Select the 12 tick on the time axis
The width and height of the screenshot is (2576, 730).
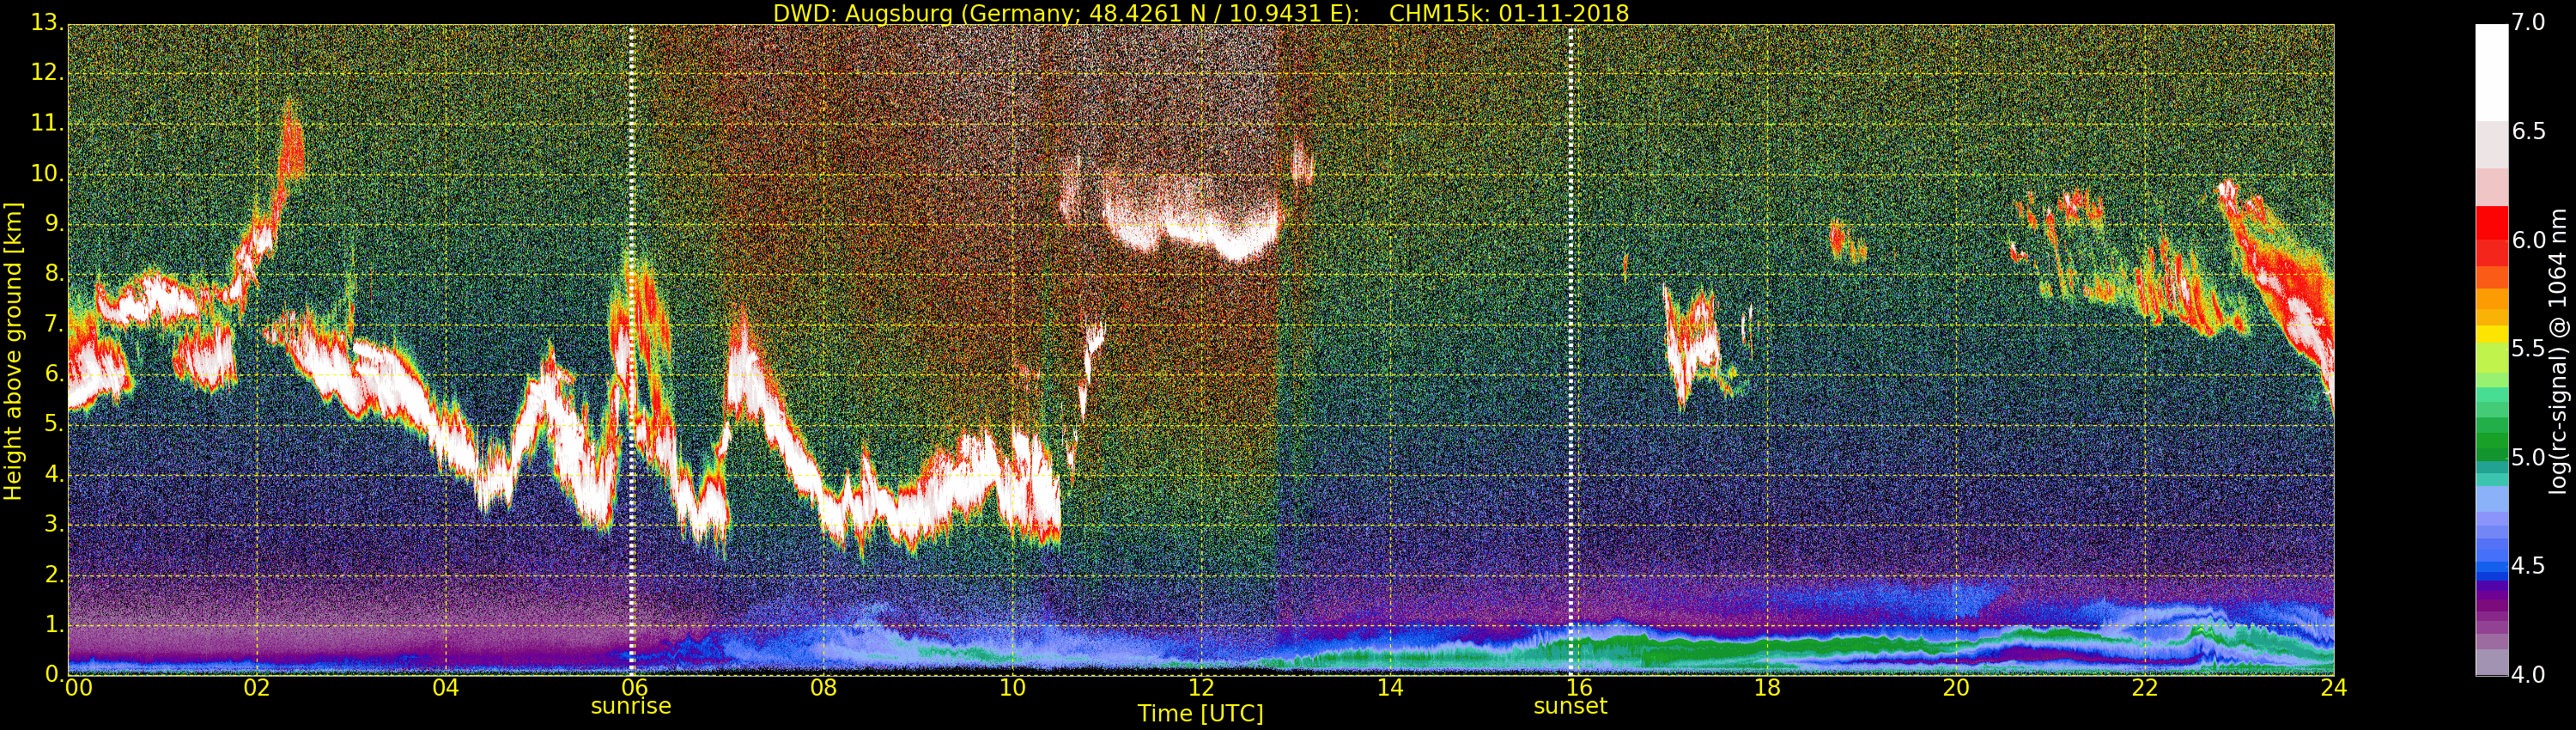[1201, 688]
